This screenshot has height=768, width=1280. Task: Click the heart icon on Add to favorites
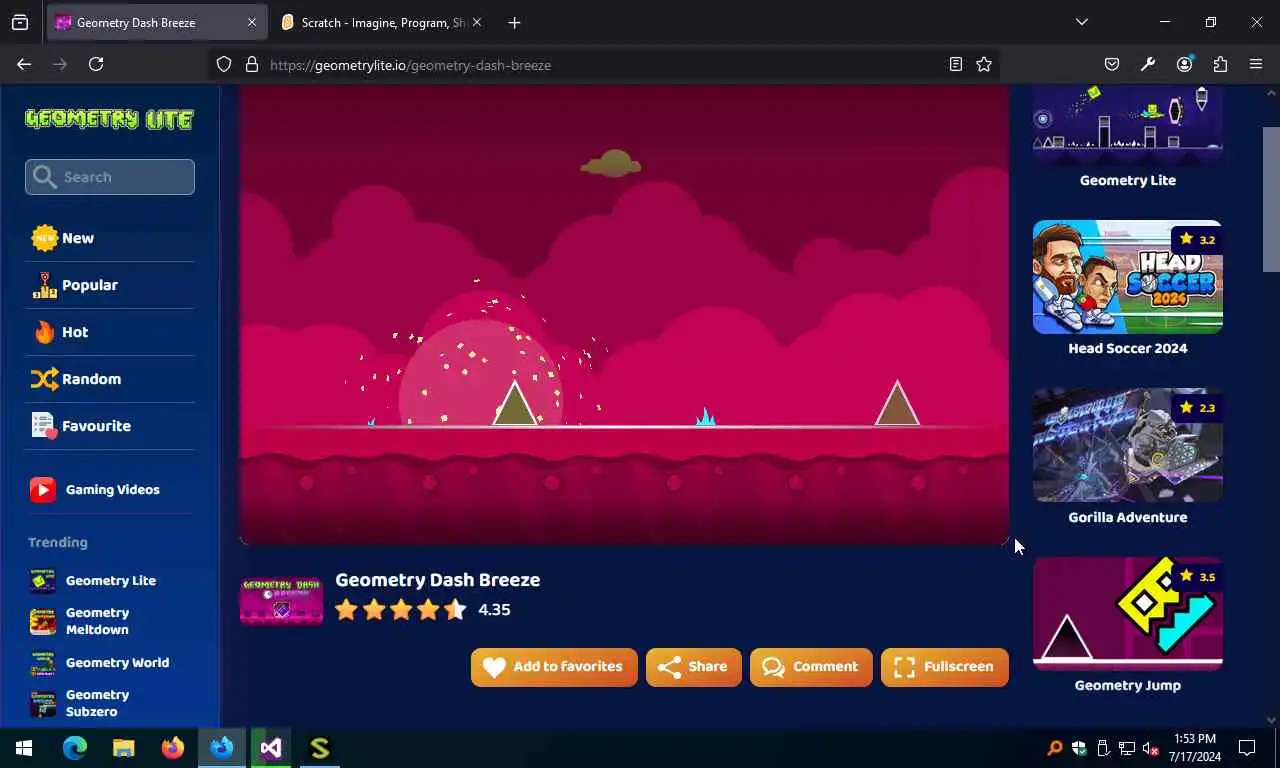click(x=494, y=667)
